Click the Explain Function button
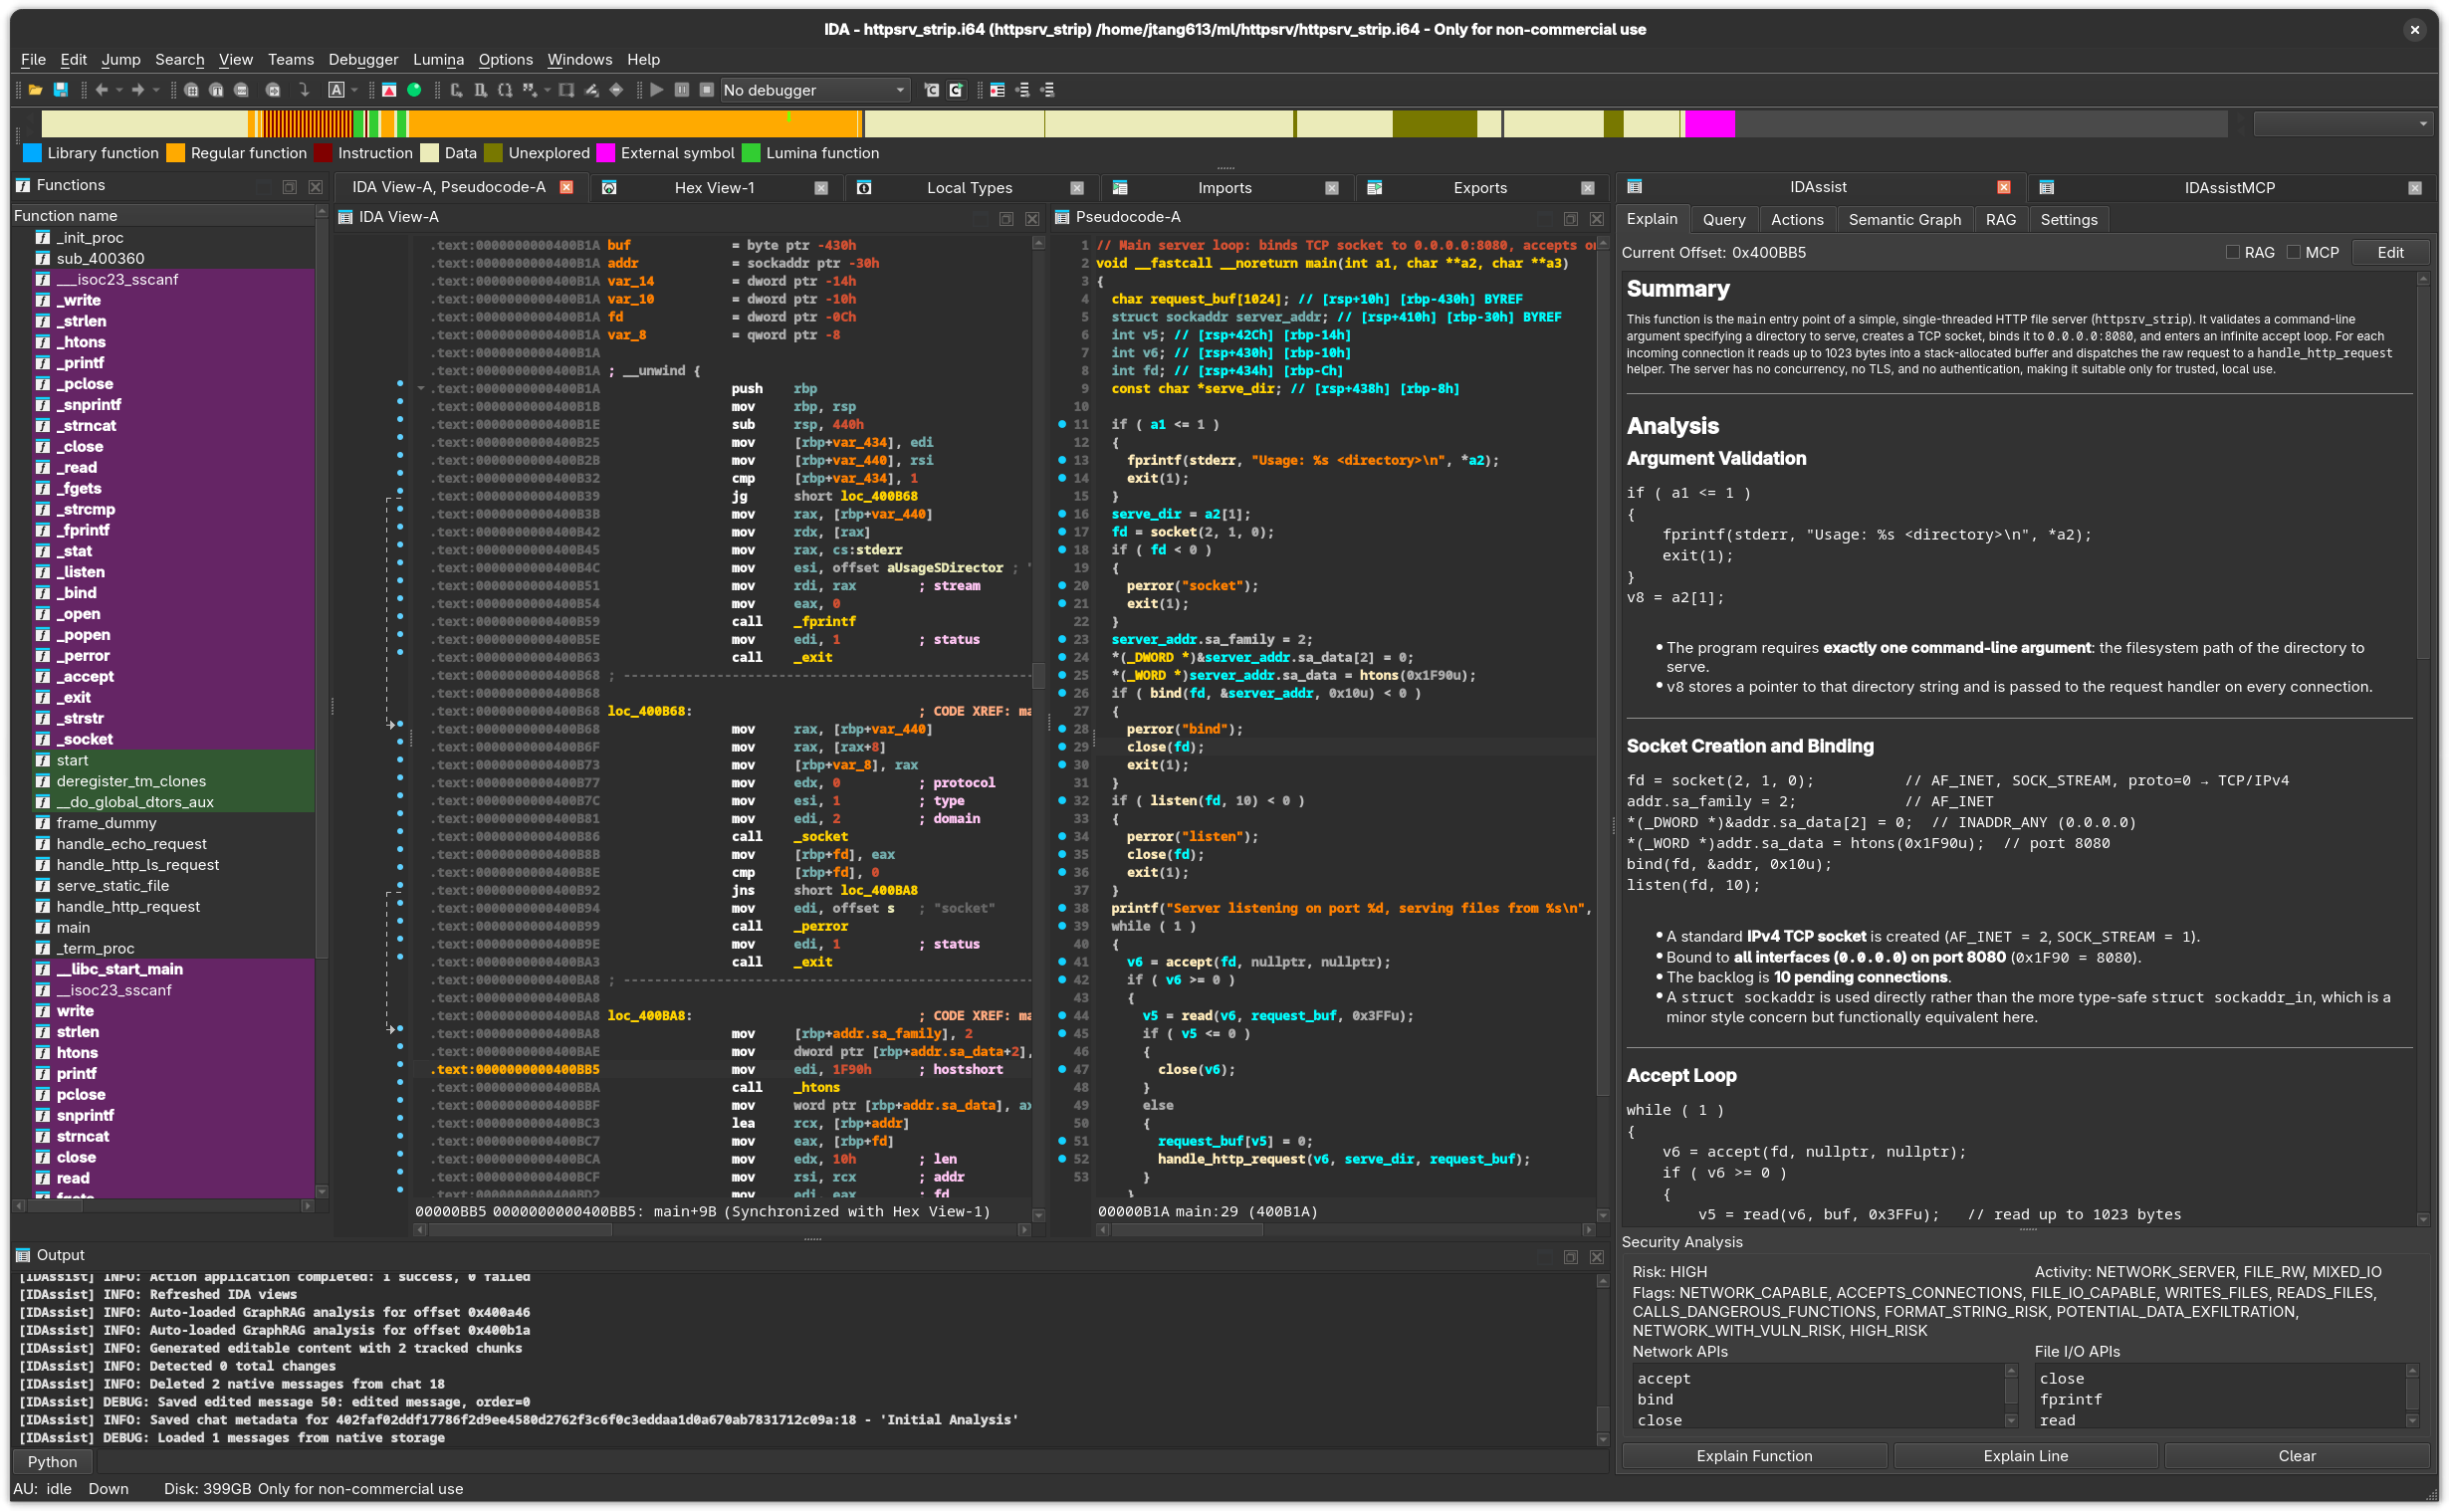Screen dimensions: 2449x1512 (1755, 1456)
